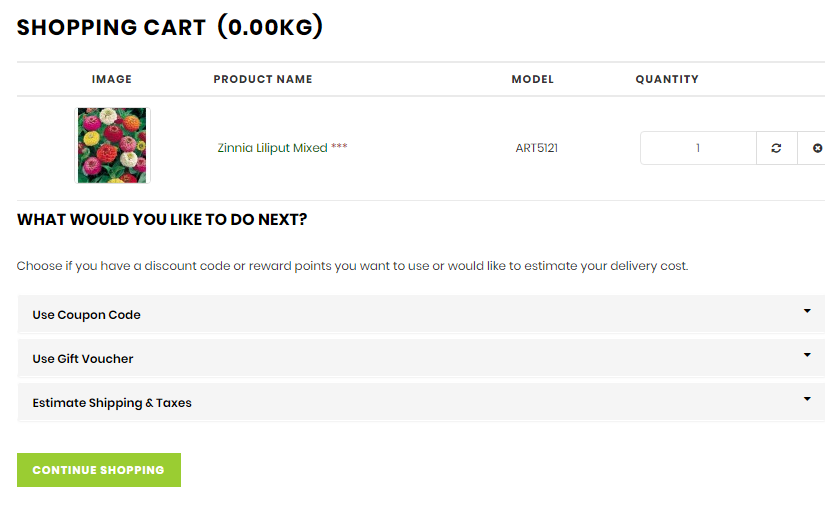Click the refresh icon to update quantity
The image size is (825, 525).
776,148
